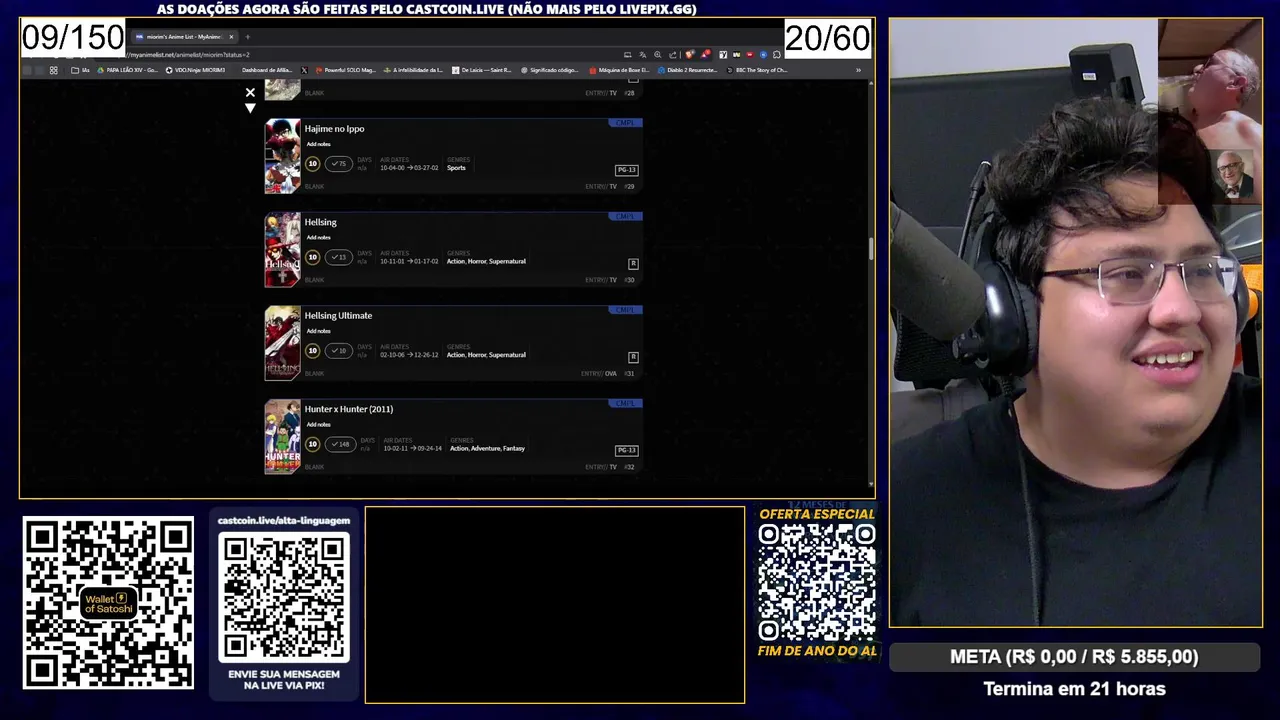Viewport: 1280px width, 720px height.
Task: Open the extensions puzzle icon
Action: [776, 55]
